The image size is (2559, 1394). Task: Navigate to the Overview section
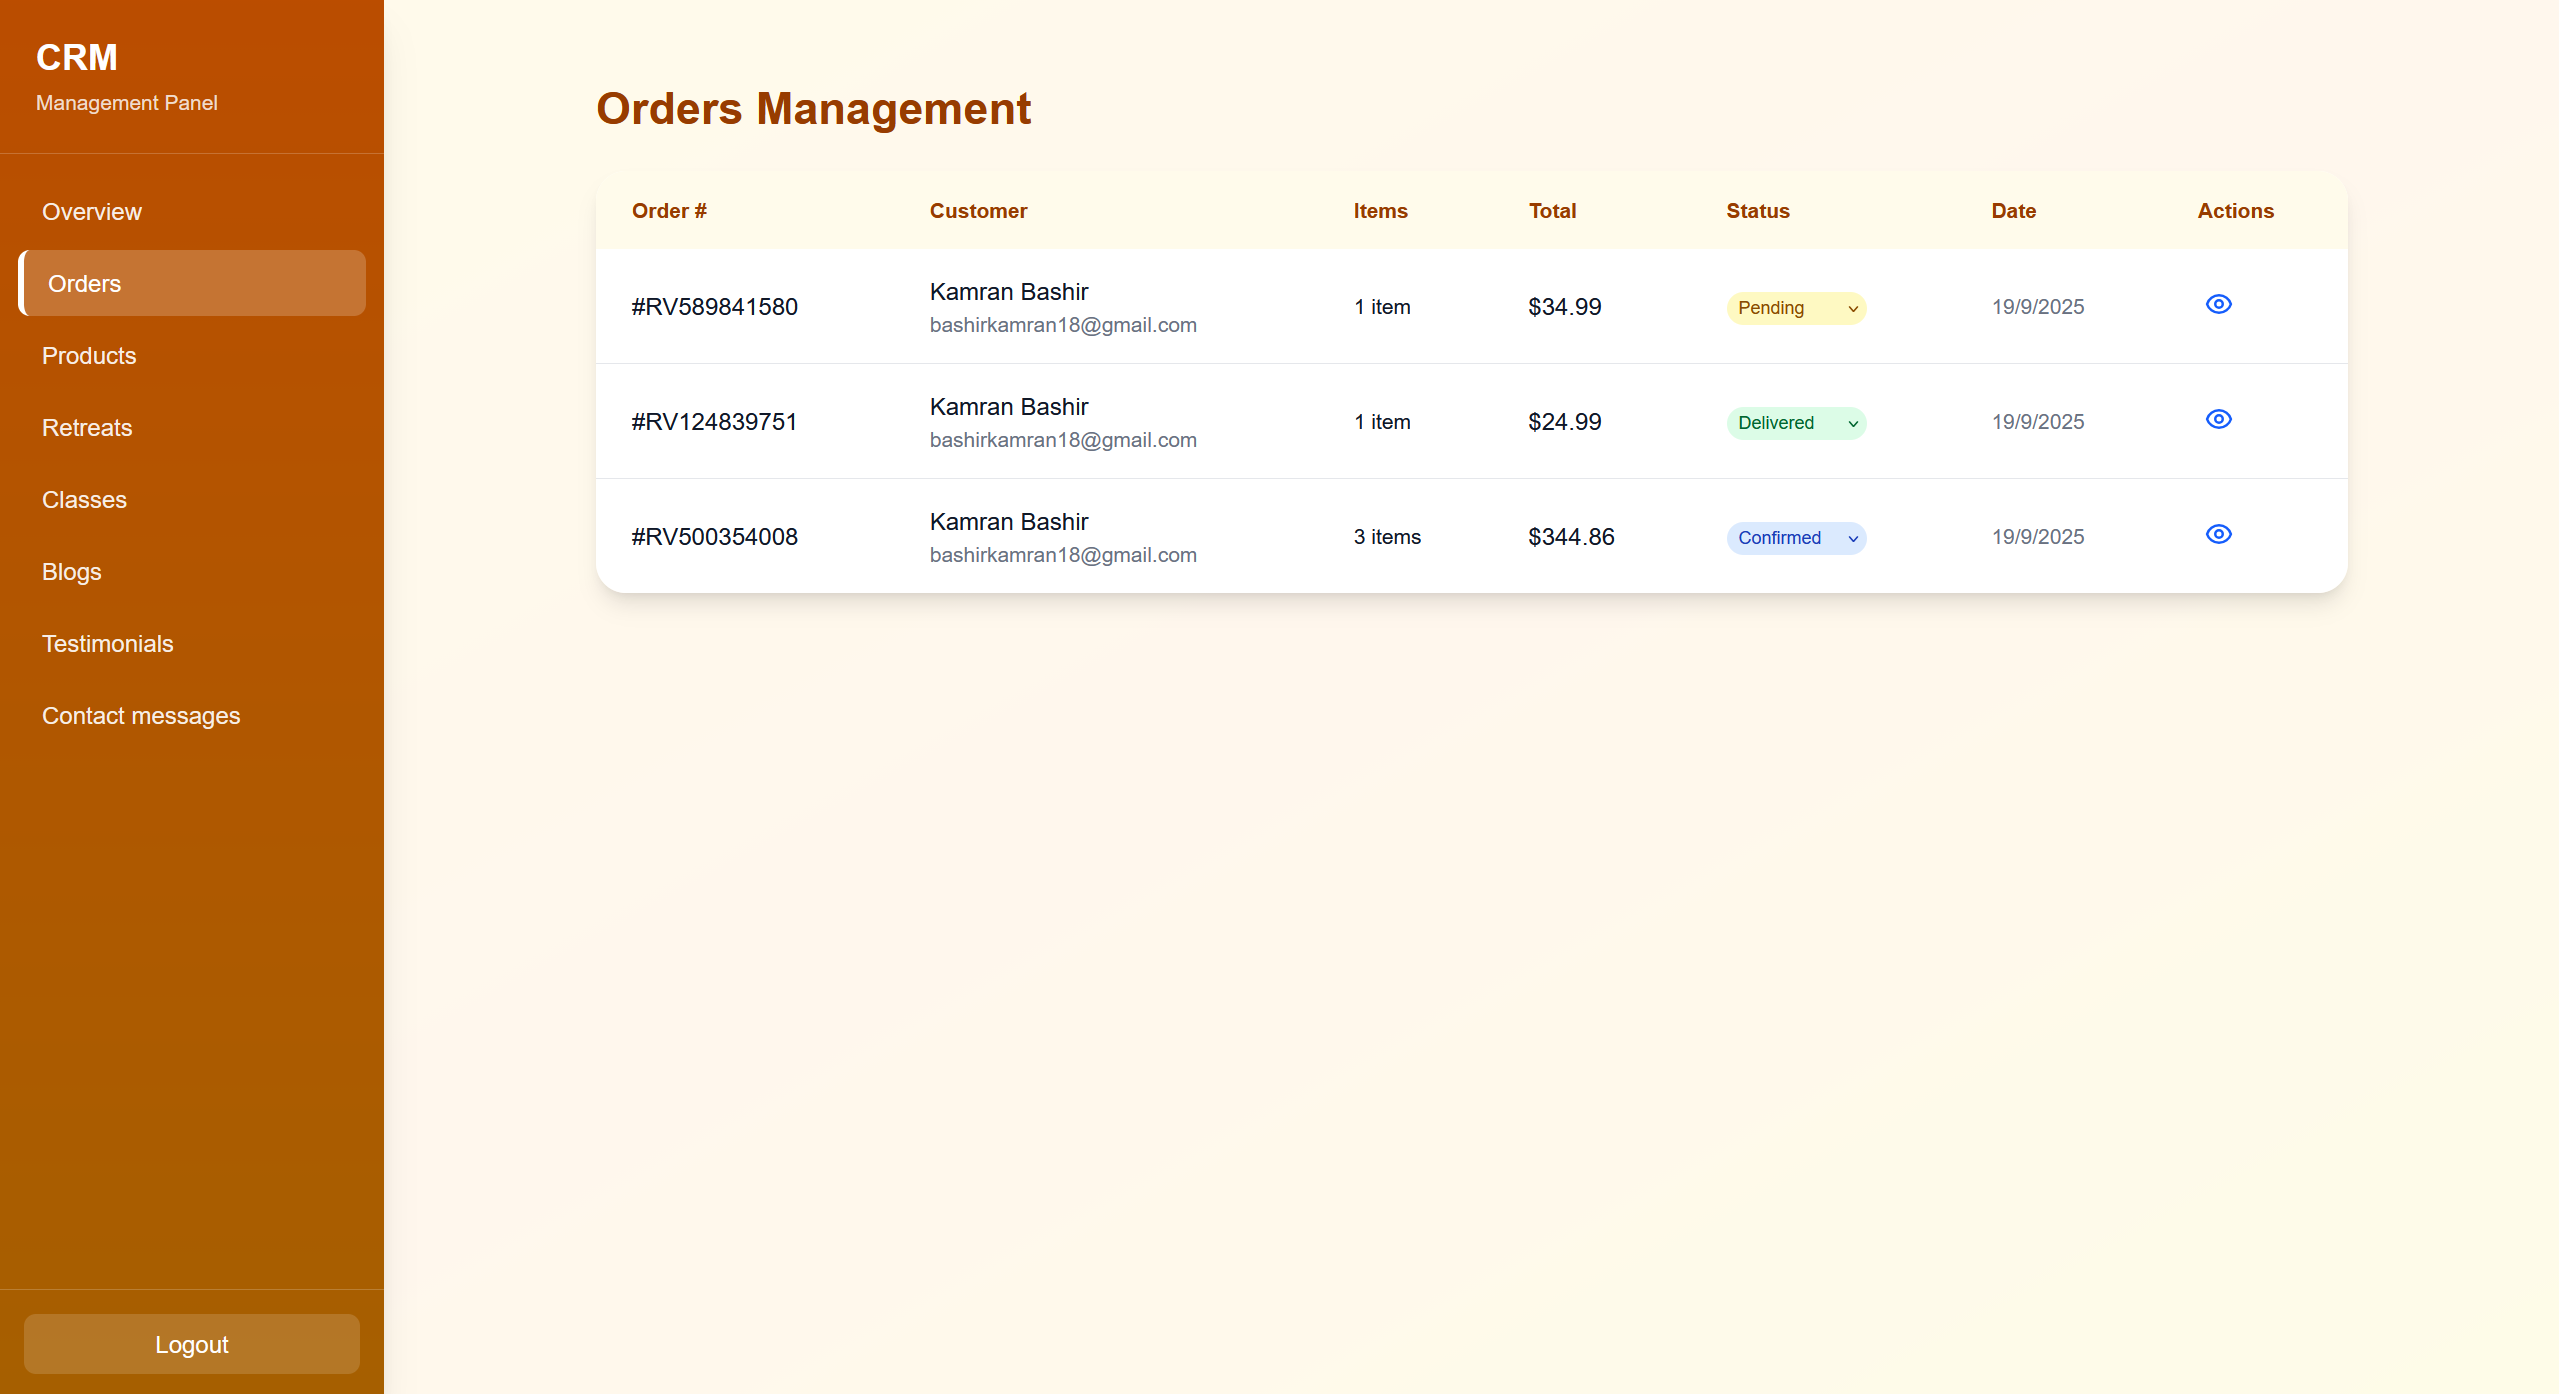click(91, 211)
